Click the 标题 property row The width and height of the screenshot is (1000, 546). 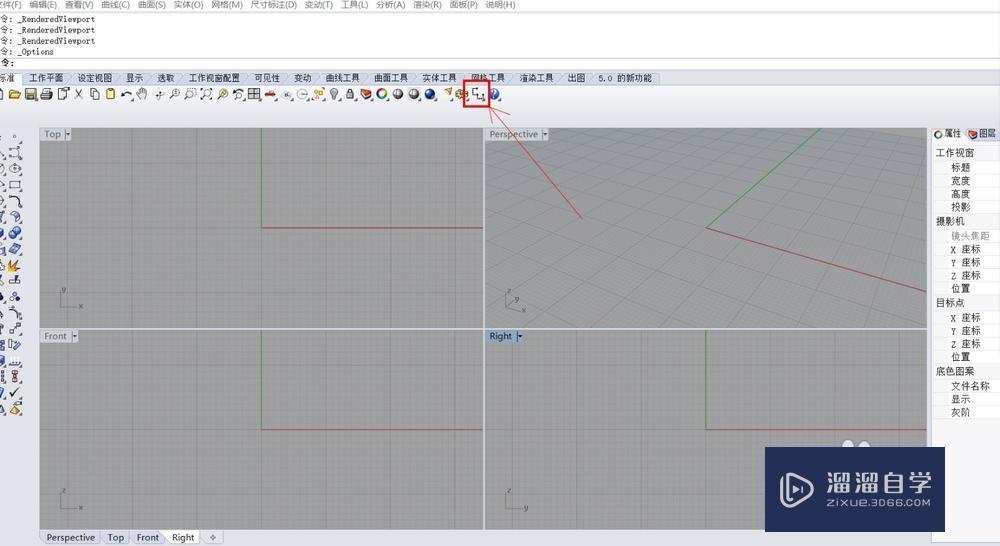pos(965,167)
